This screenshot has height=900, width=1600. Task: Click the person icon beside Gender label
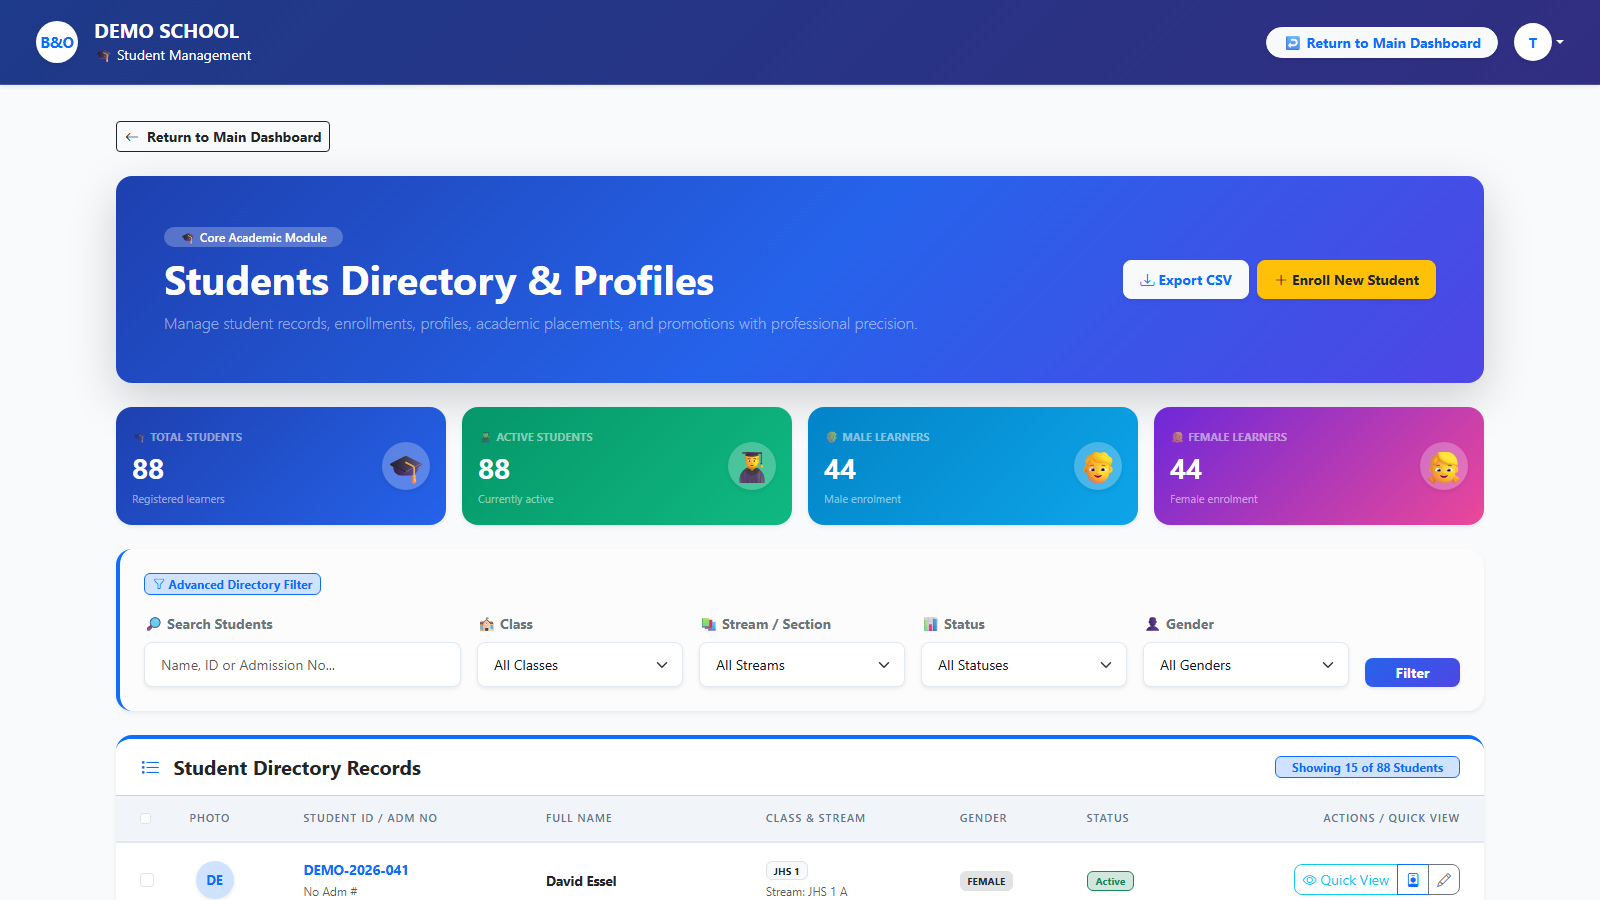(1152, 624)
